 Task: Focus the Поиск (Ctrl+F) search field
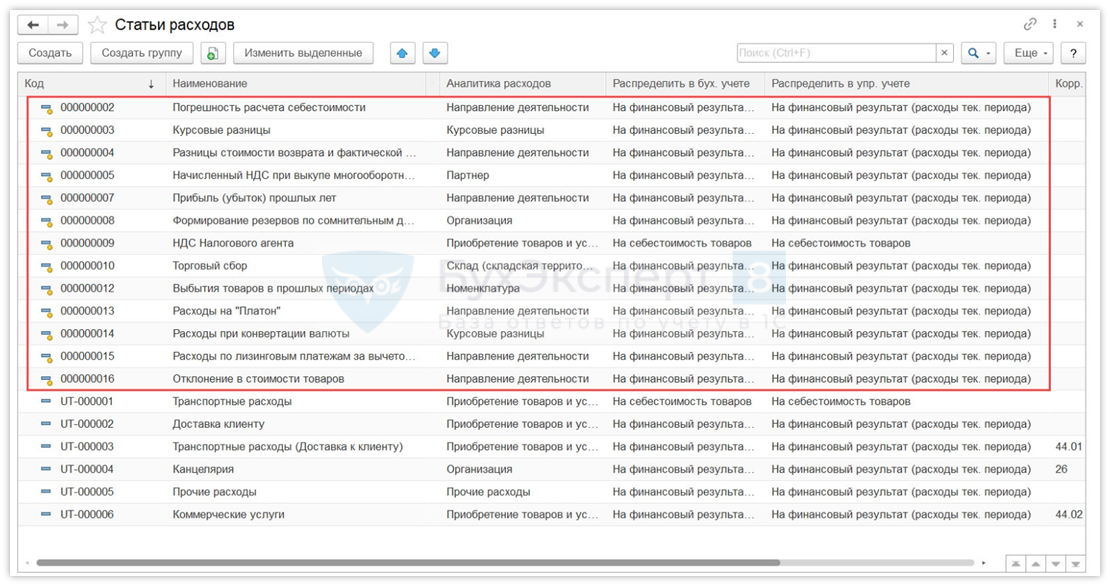[x=836, y=53]
